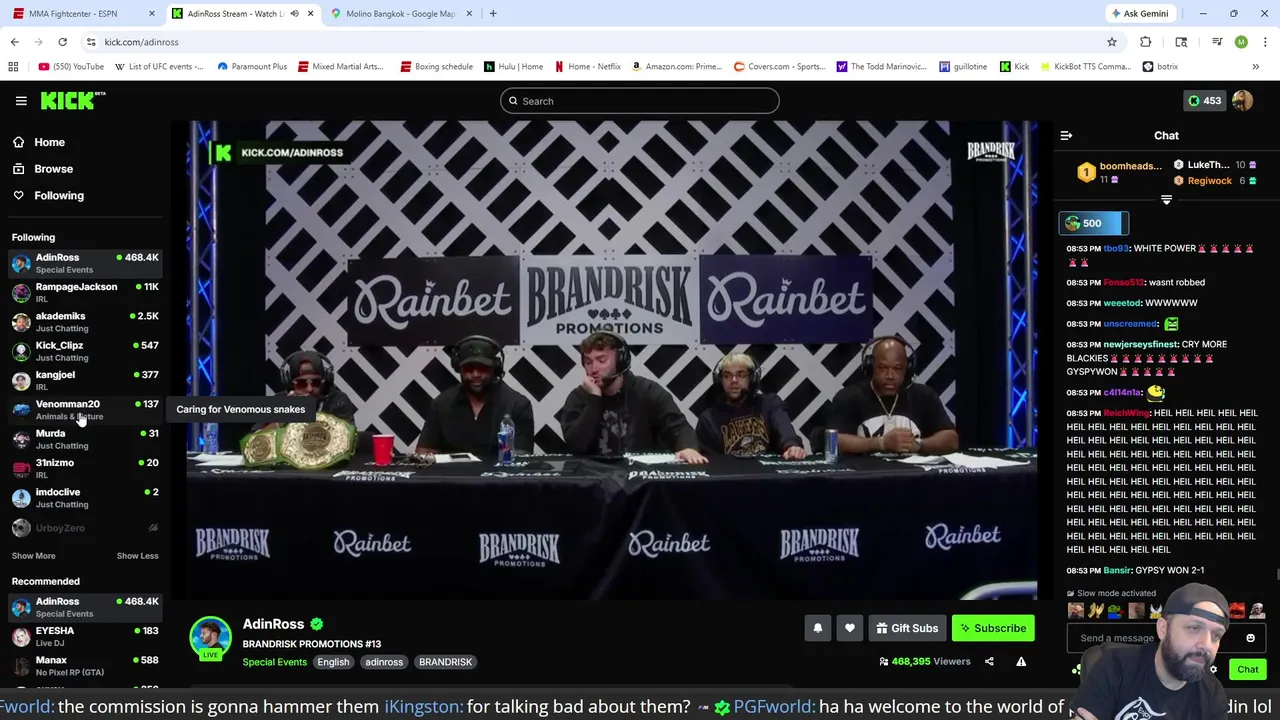
Task: Show more bookmarks chevron
Action: click(x=1255, y=67)
